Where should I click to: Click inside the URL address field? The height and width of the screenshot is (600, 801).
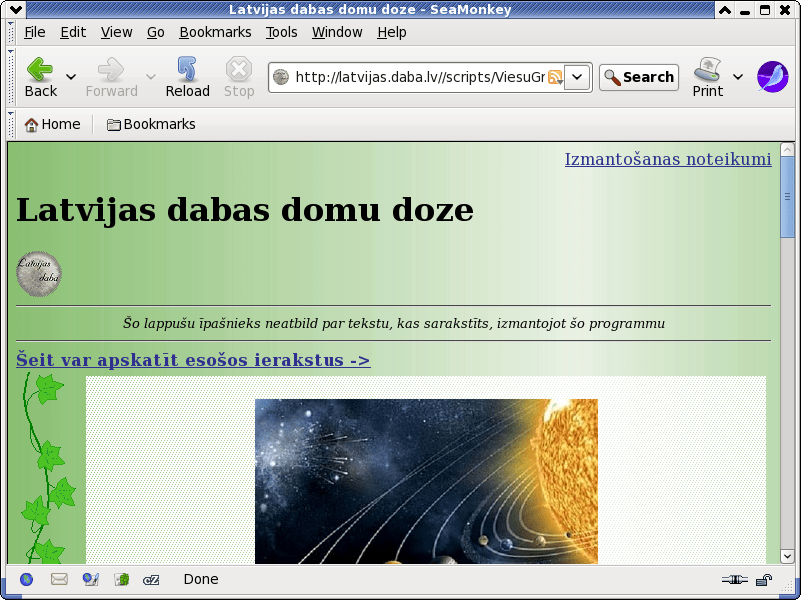pos(419,78)
